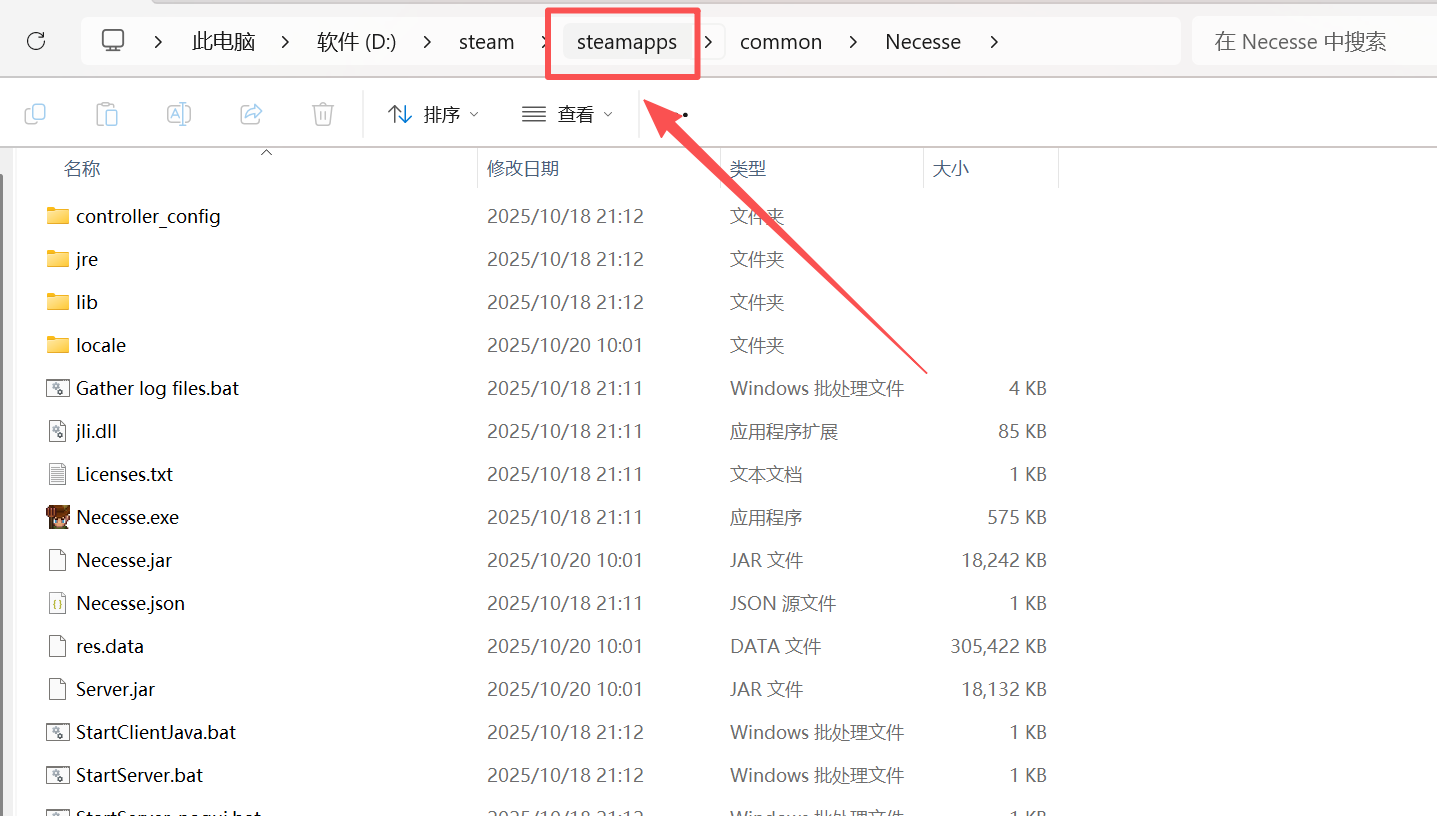Viewport: 1437px width, 816px height.
Task: Click the This PC monitor icon in the address bar
Action: coord(113,41)
